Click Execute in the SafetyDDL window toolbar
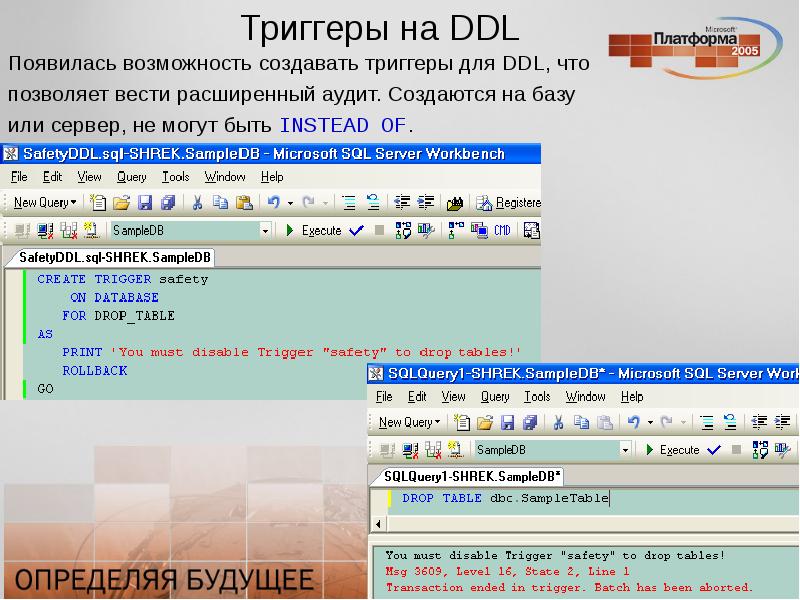 tap(313, 231)
